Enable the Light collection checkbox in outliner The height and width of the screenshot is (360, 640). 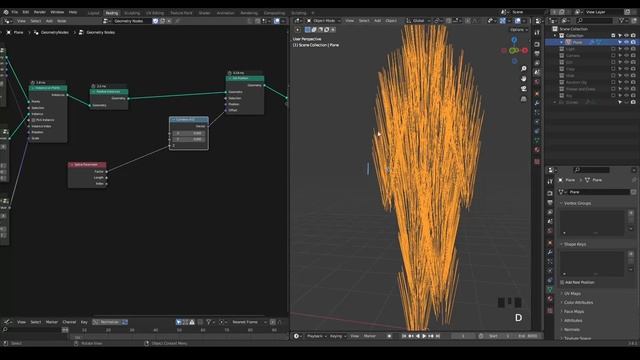613,49
